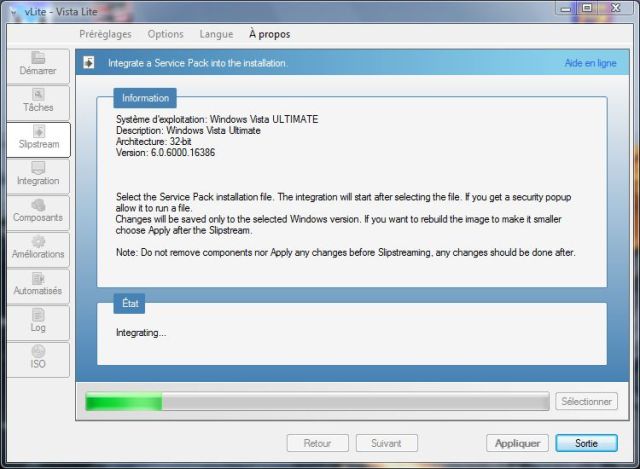Image resolution: width=640 pixels, height=469 pixels.
Task: Click 'Integrate a Service Pack' header text
Action: click(x=198, y=63)
